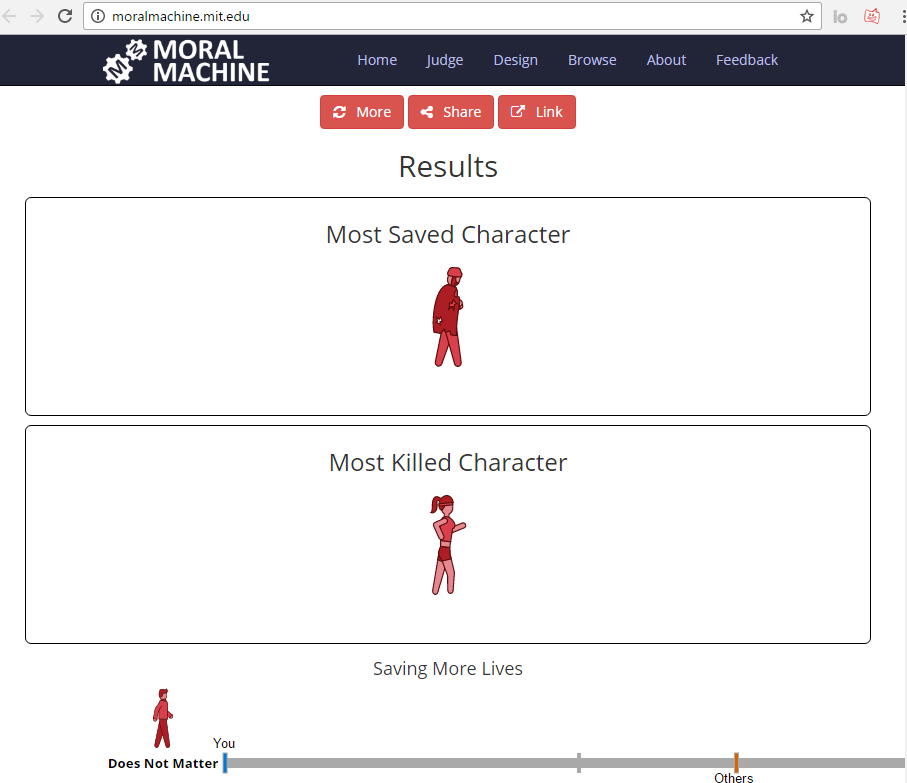Click the Share button
Screen dimensions: 907x783
coord(450,111)
